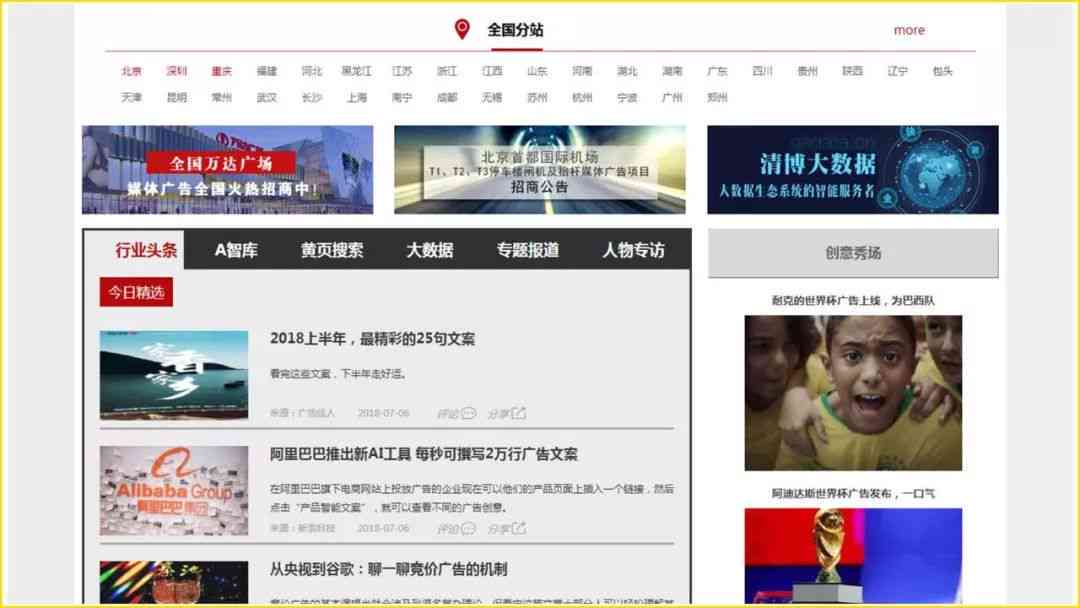1080x608 pixels.
Task: Switch to the 行业头条 tab
Action: tap(145, 250)
